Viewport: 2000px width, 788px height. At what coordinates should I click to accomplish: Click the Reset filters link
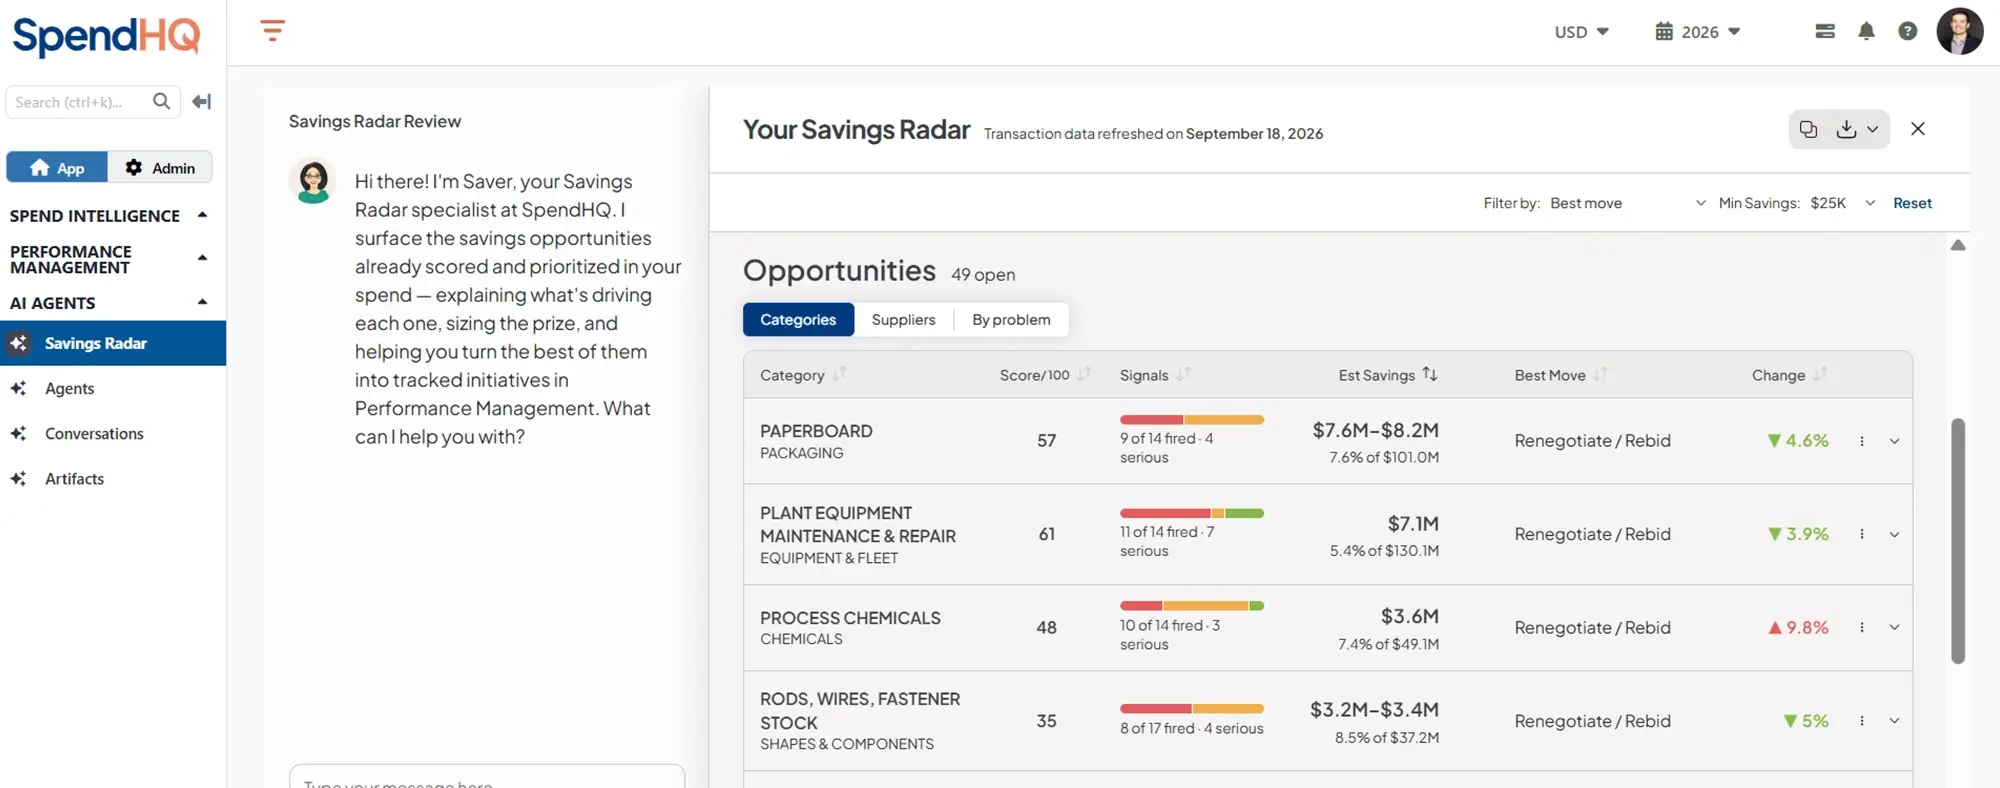[1912, 203]
